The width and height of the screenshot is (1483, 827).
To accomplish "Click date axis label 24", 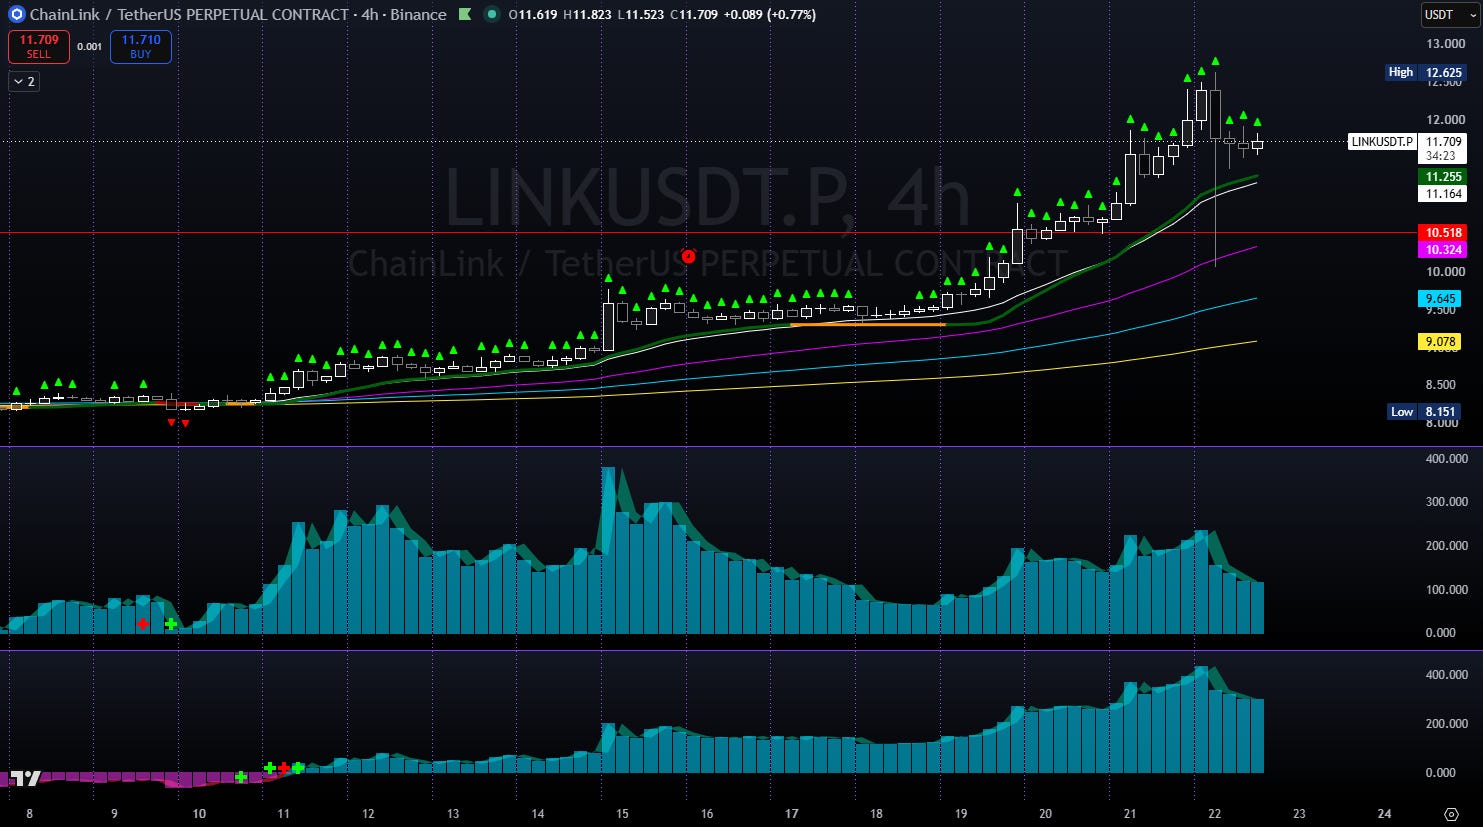I will tap(1384, 814).
